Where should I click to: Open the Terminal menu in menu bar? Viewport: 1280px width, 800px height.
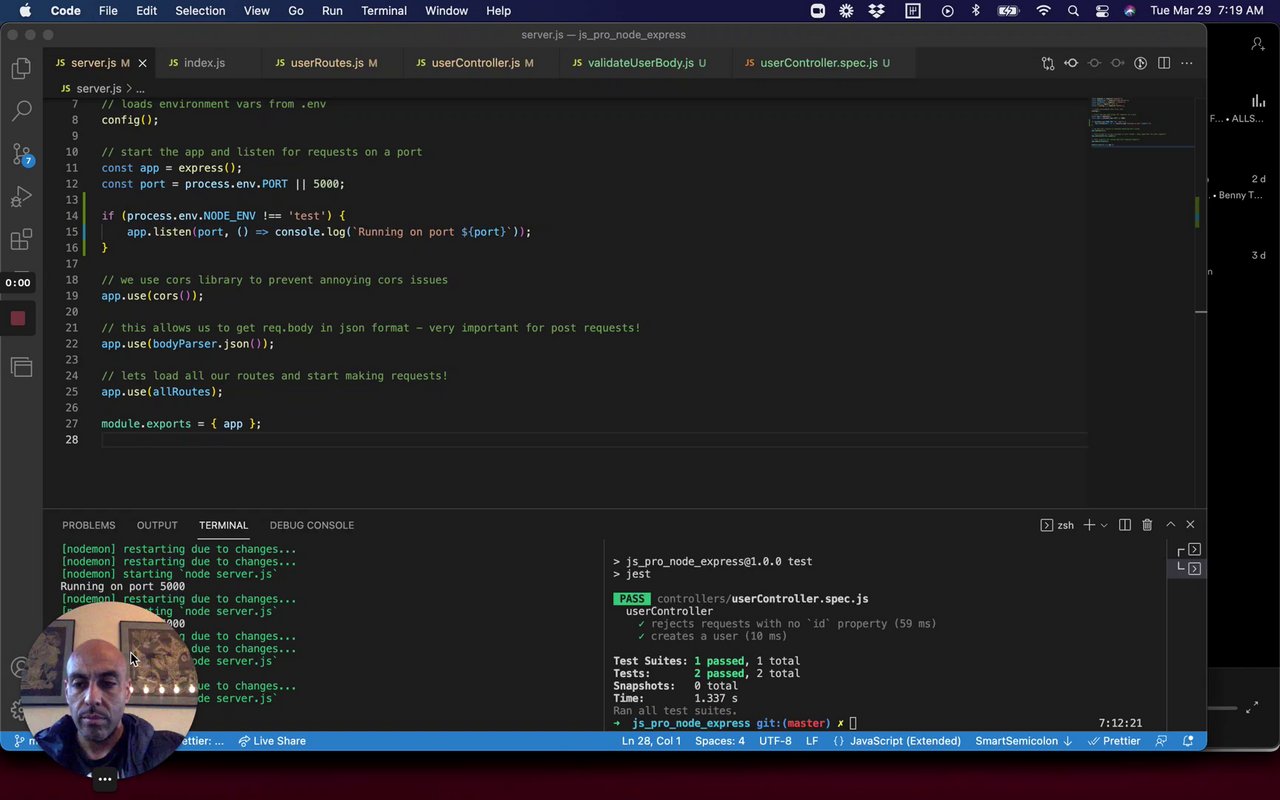pyautogui.click(x=384, y=11)
